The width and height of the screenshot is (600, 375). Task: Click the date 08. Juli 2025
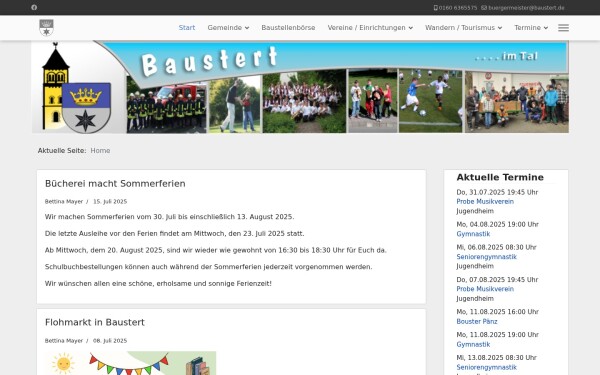(110, 341)
